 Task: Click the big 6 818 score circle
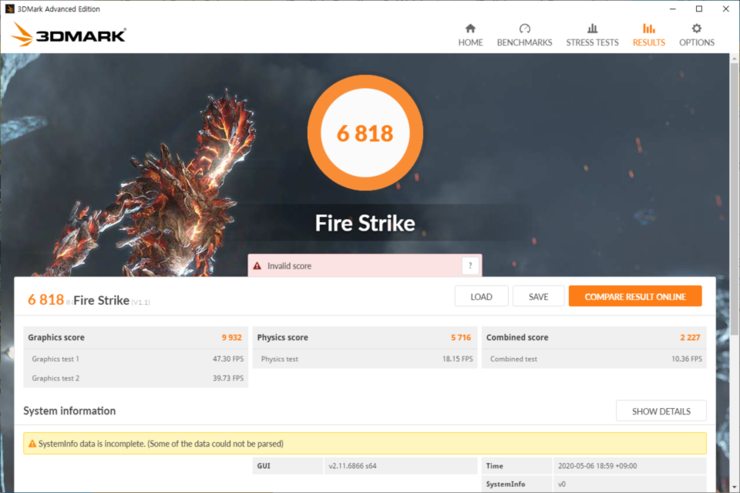click(365, 133)
